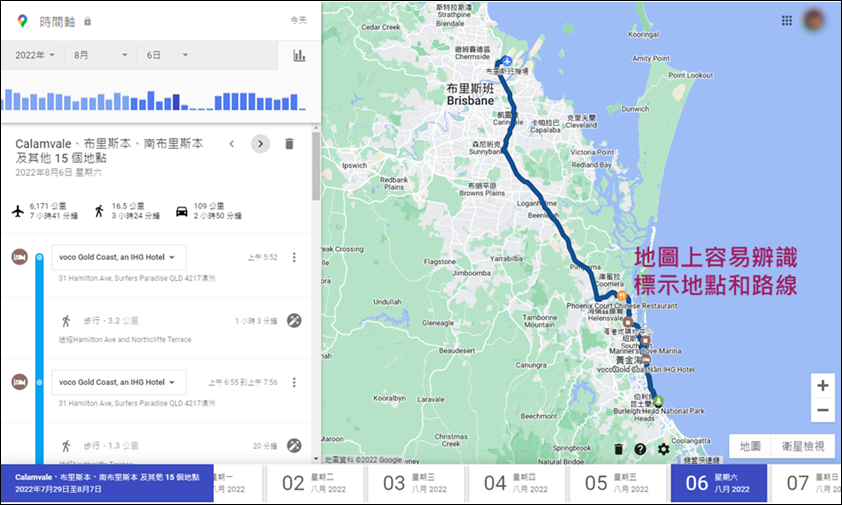Click the walking summary icon near 16.5 公里
The height and width of the screenshot is (505, 842).
(x=99, y=211)
